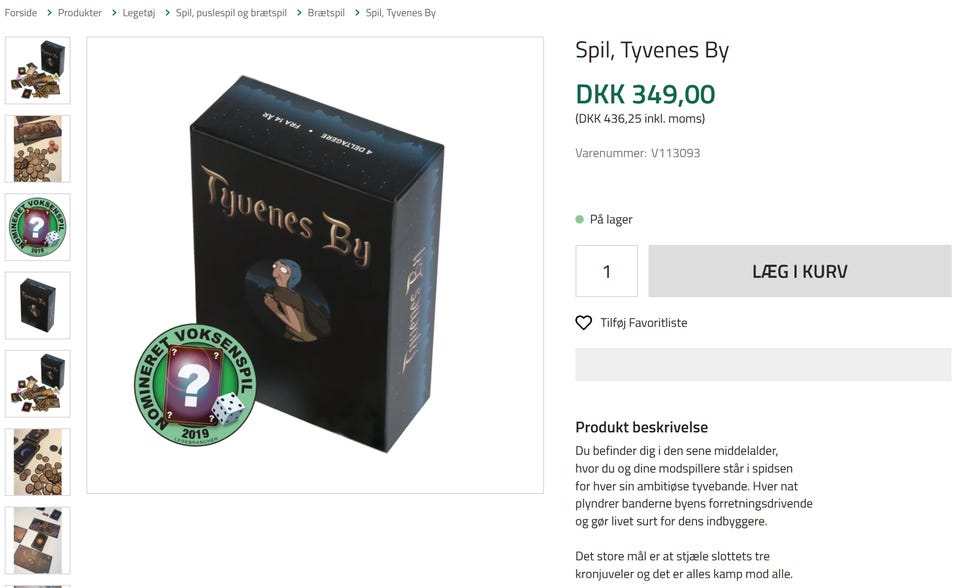Viewport: 960px width, 588px height.
Task: Click the Tilføj Favoritliste link
Action: point(643,323)
